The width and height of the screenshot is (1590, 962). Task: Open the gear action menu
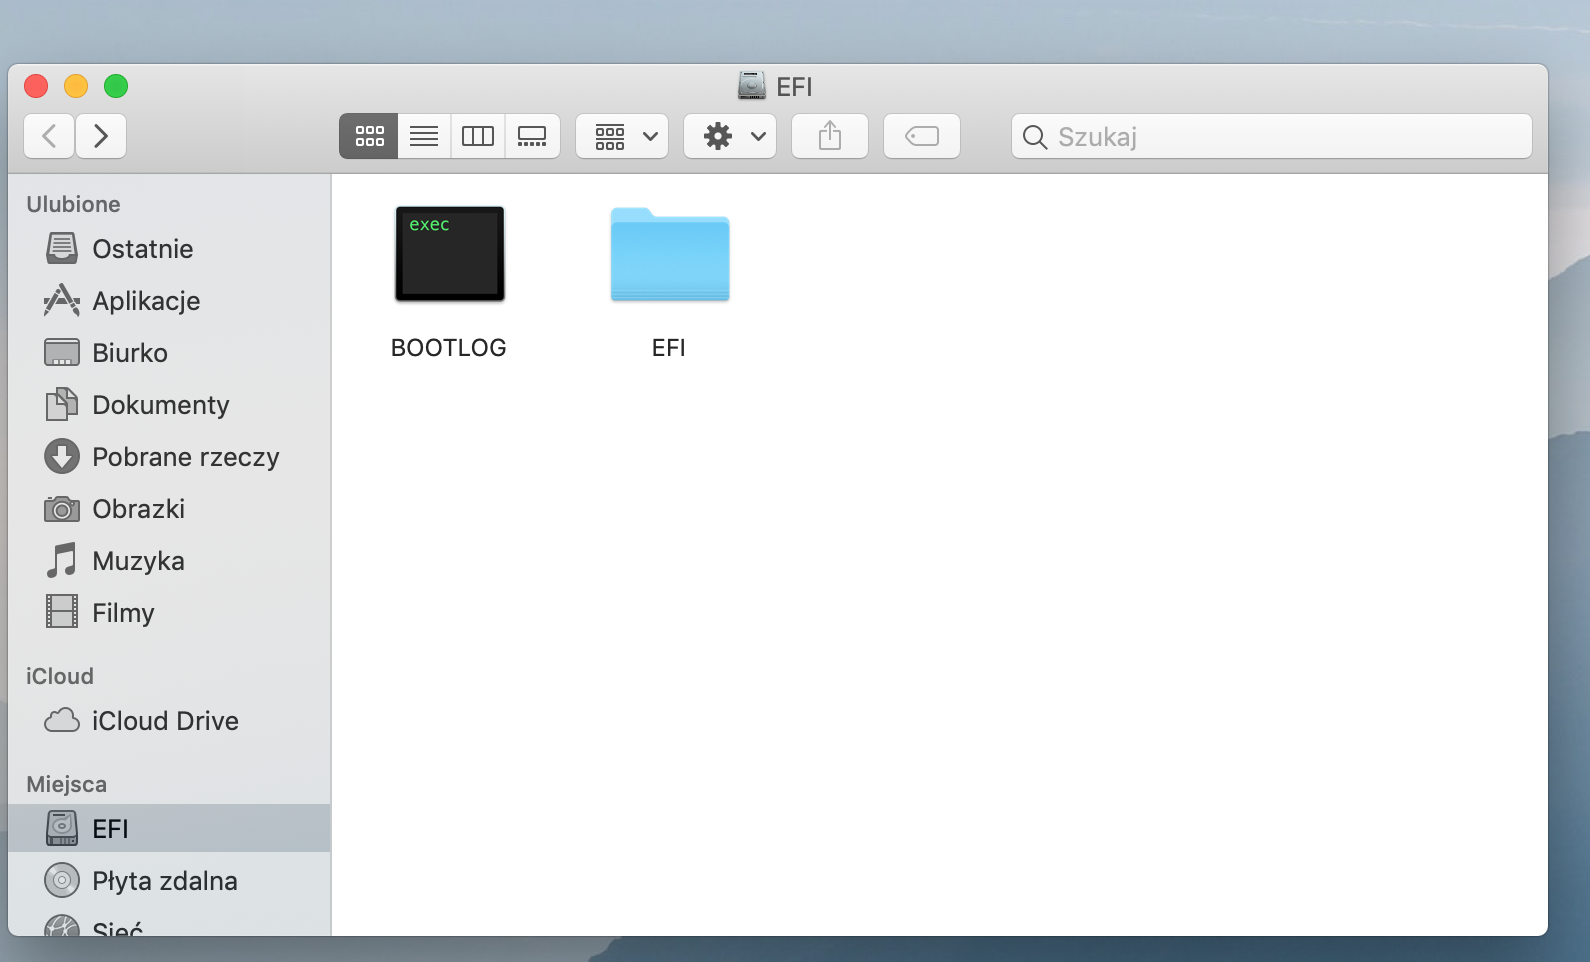[730, 136]
